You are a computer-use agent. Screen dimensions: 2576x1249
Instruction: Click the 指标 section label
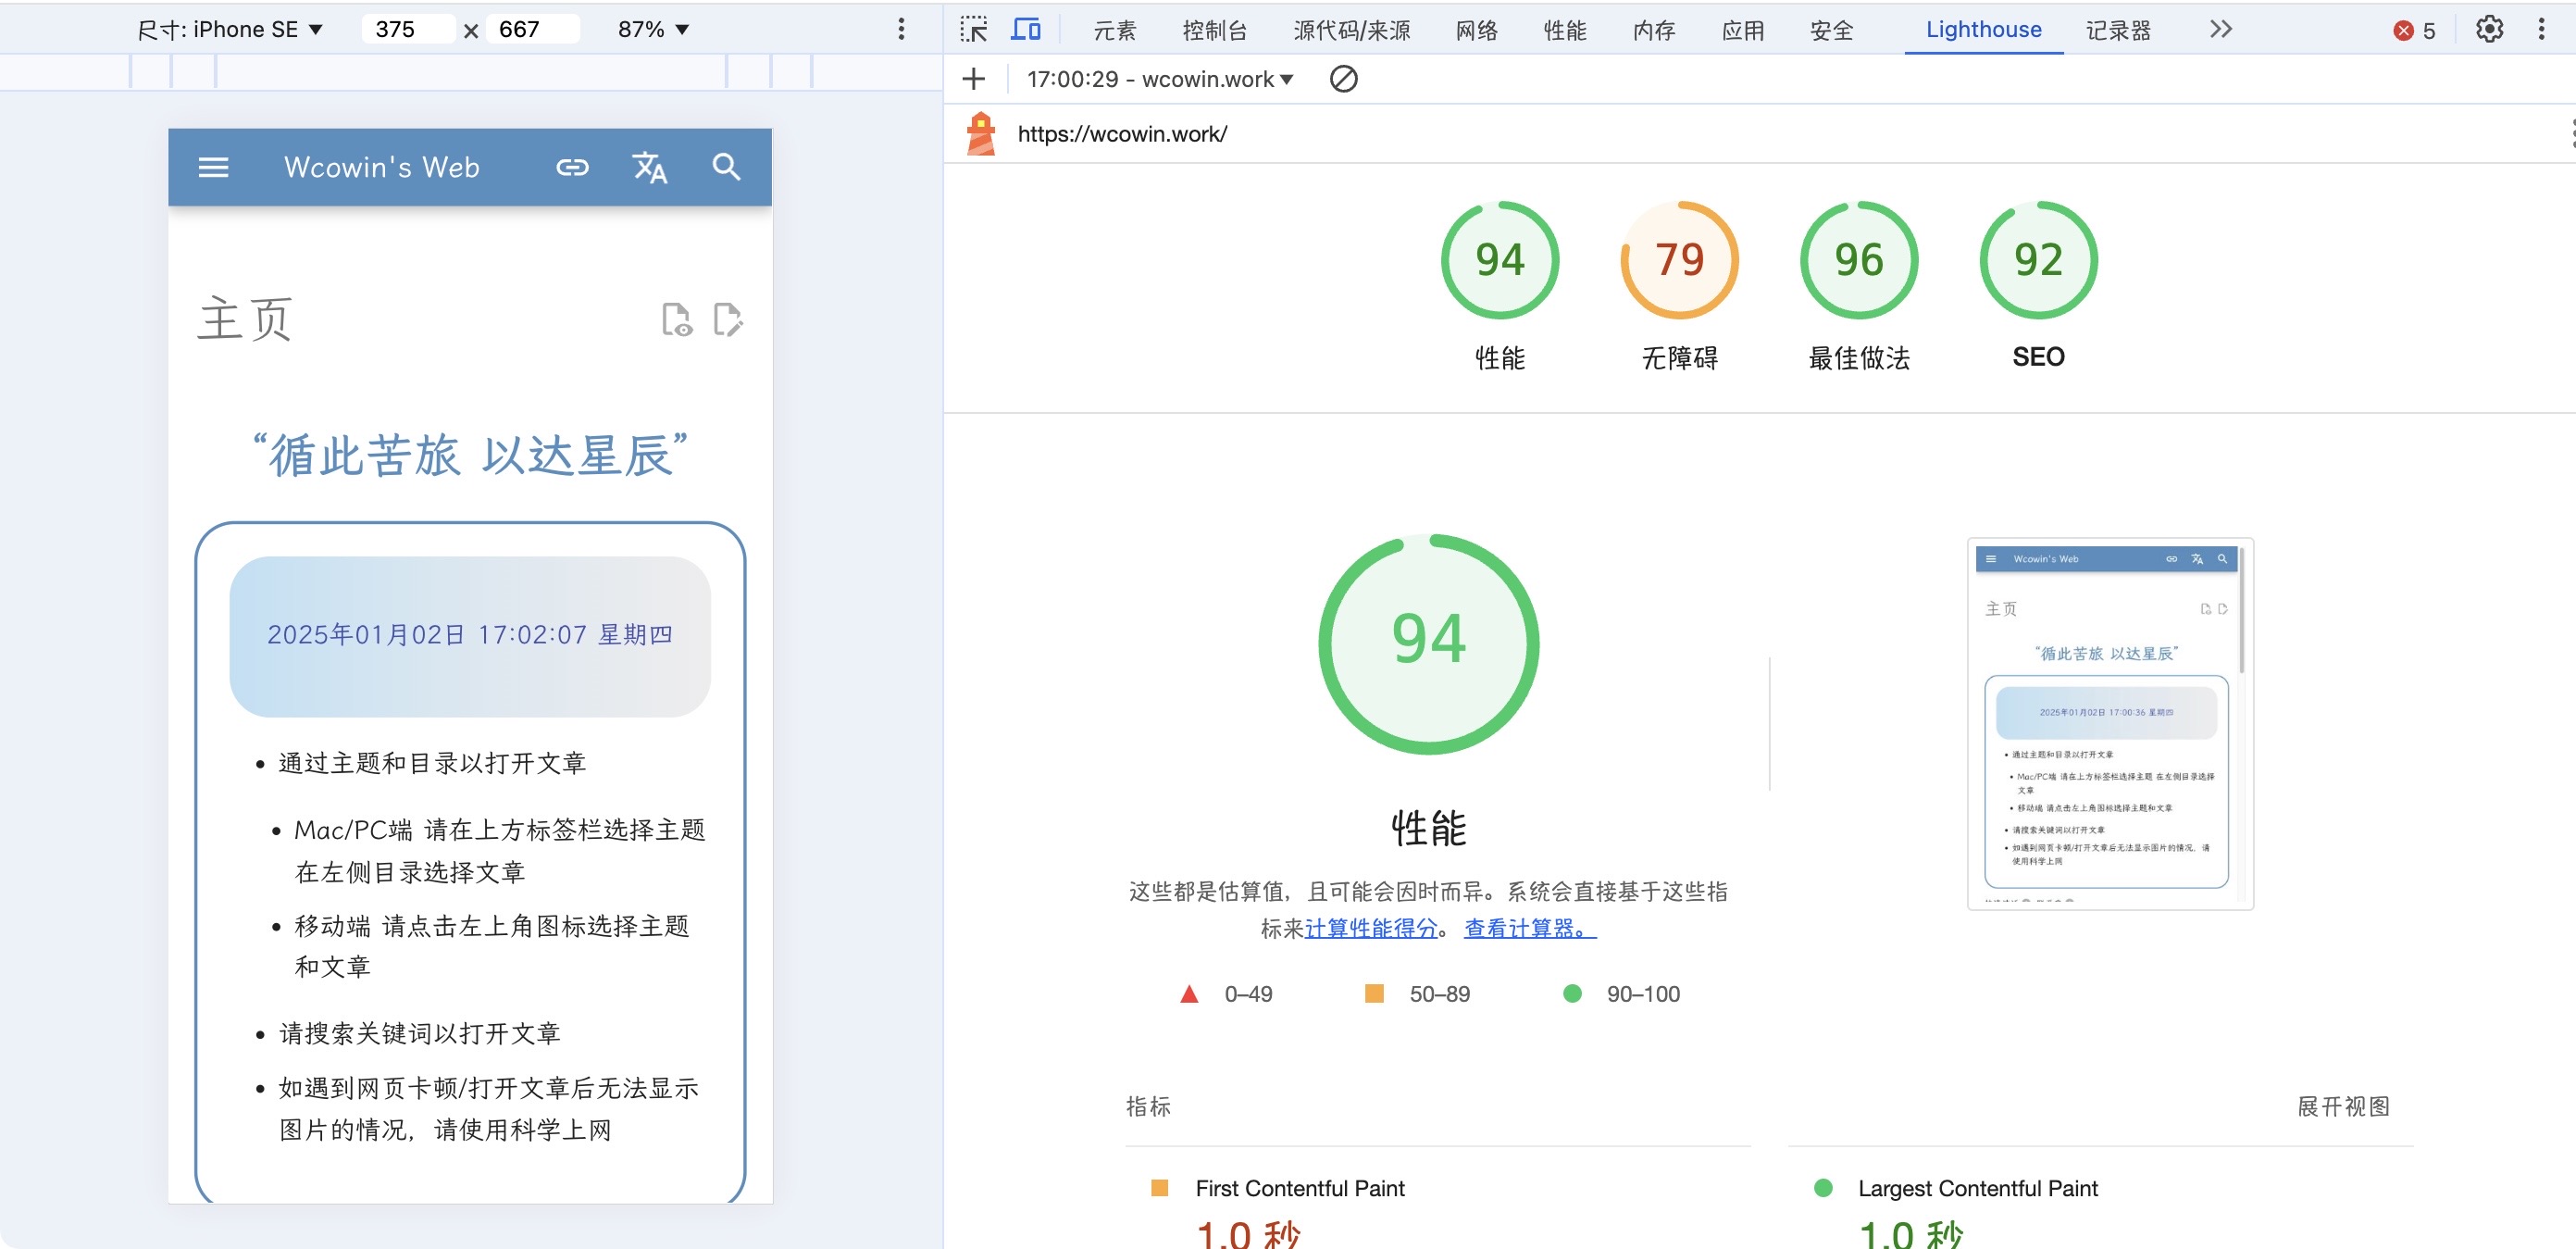coord(1148,1106)
